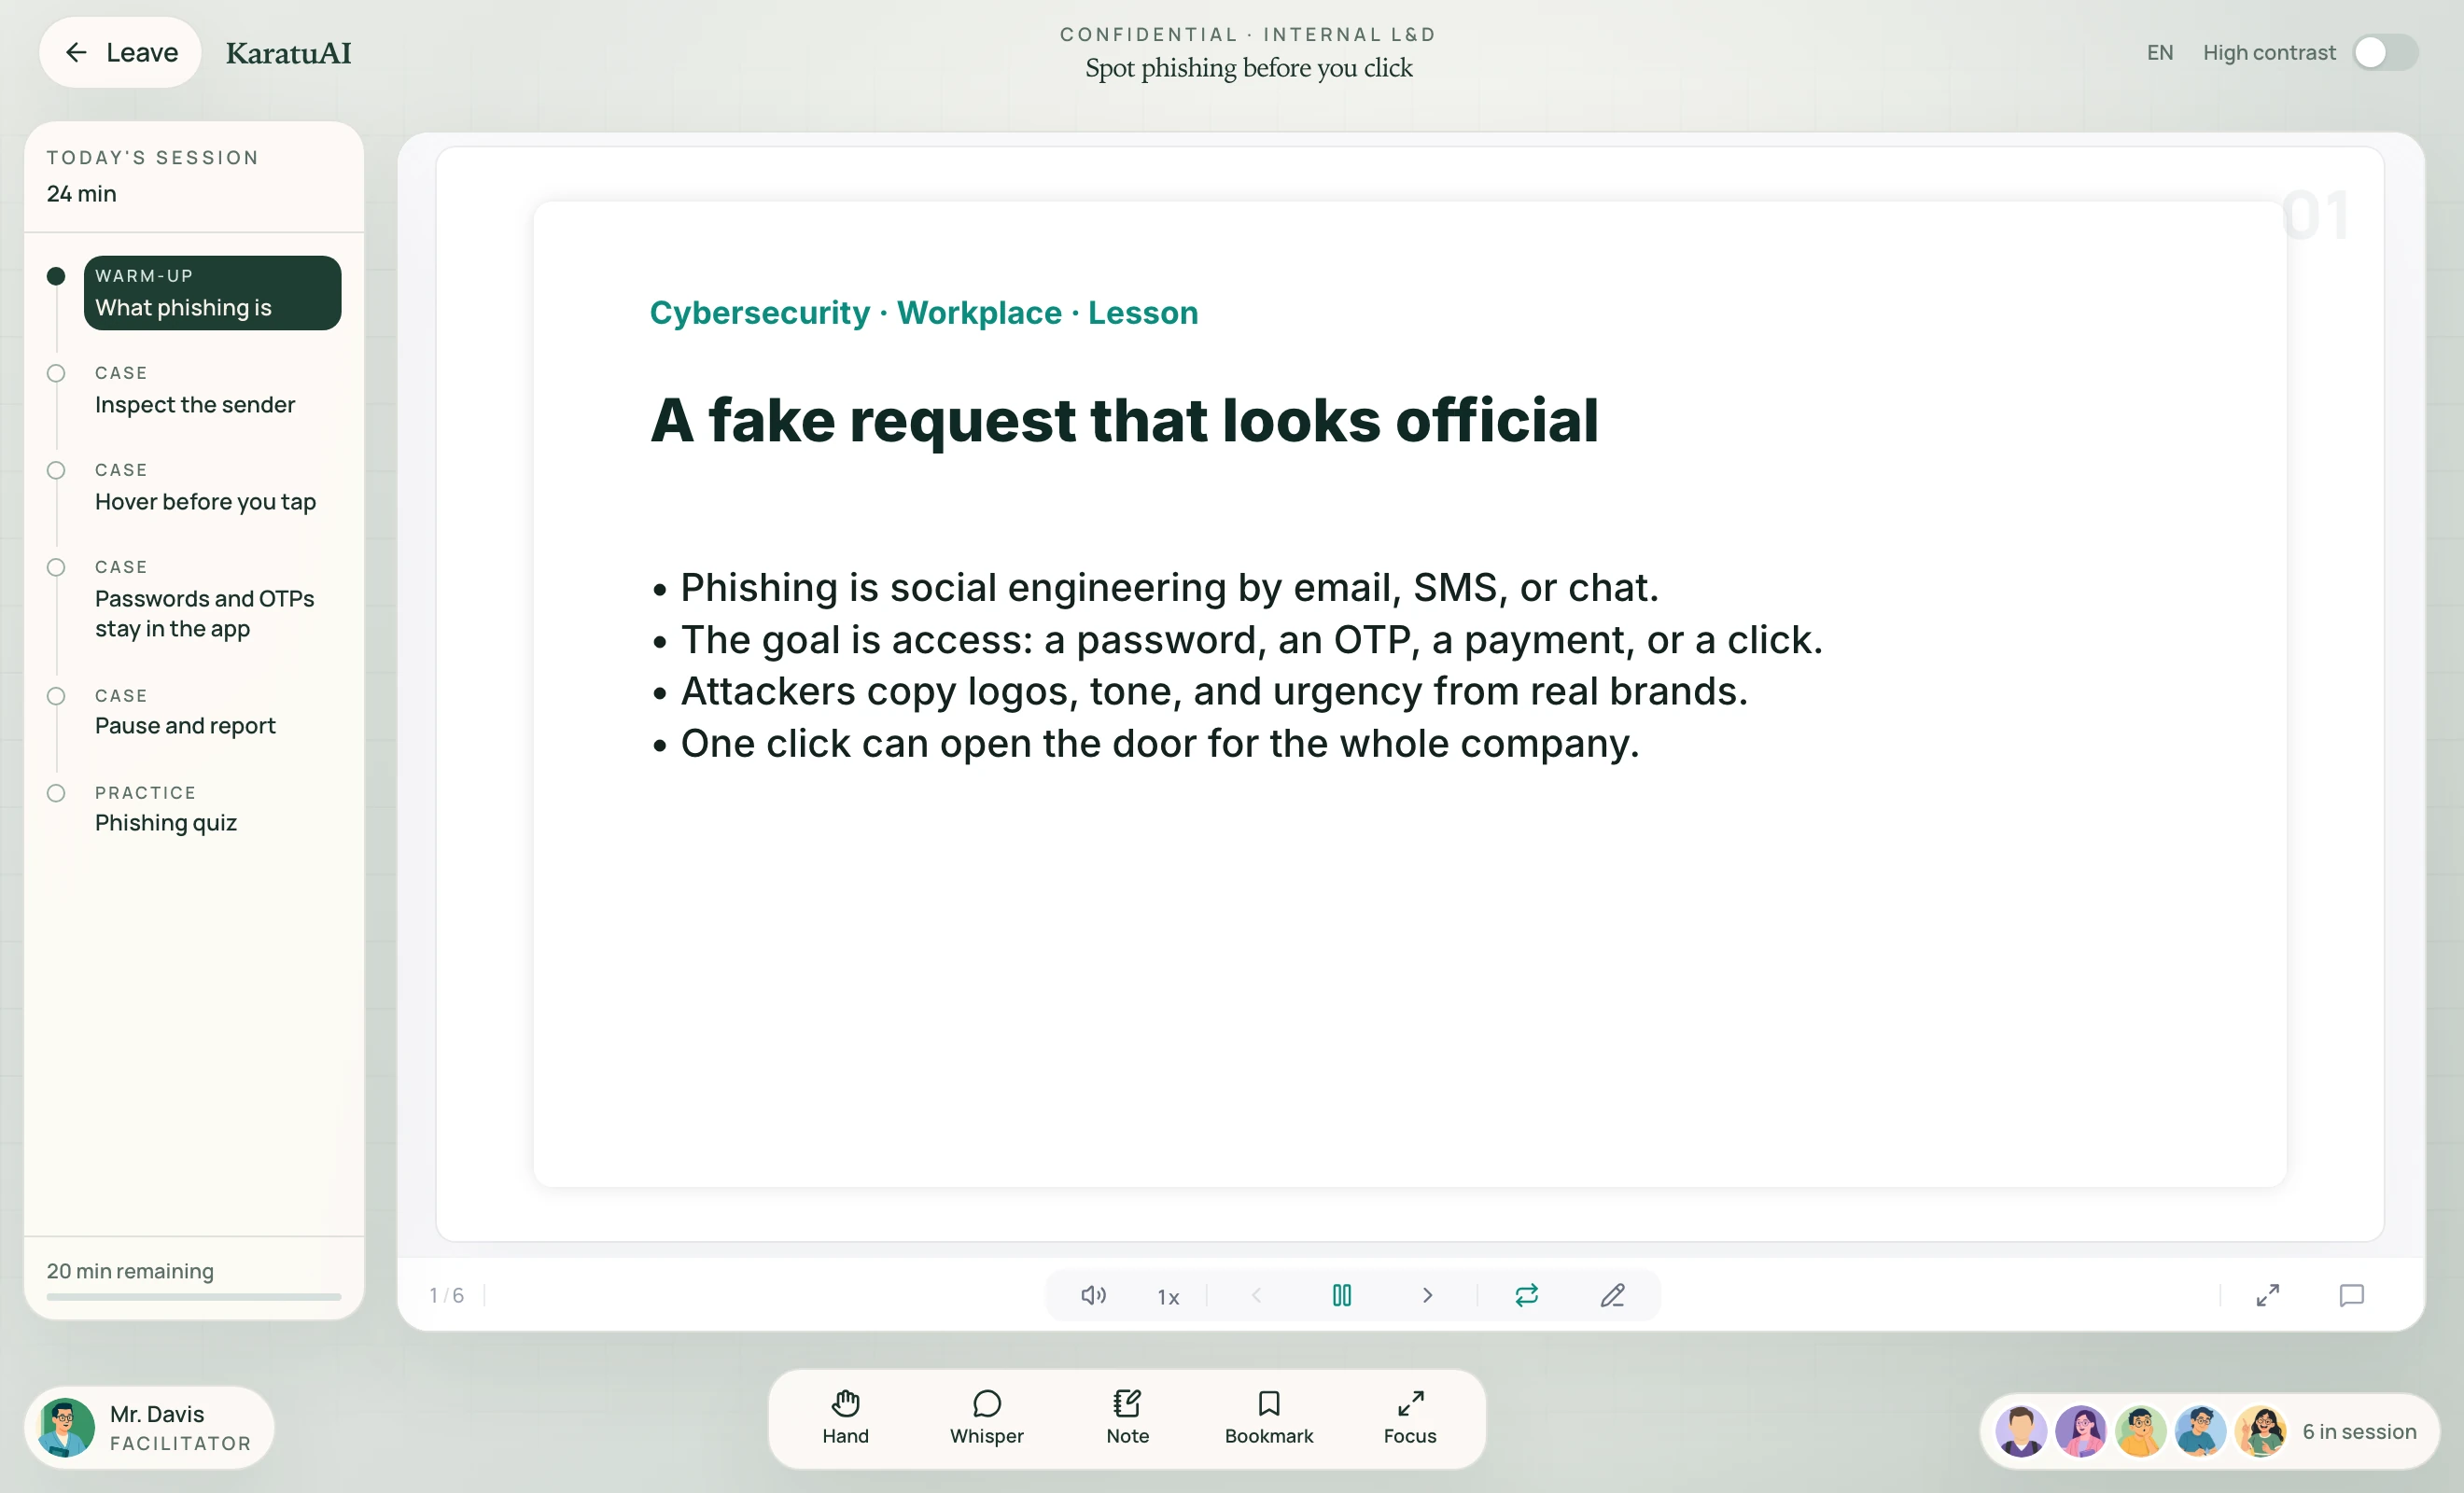Click the bullet 'One click can open the door'
The width and height of the screenshot is (2464, 1493).
[x=1145, y=743]
